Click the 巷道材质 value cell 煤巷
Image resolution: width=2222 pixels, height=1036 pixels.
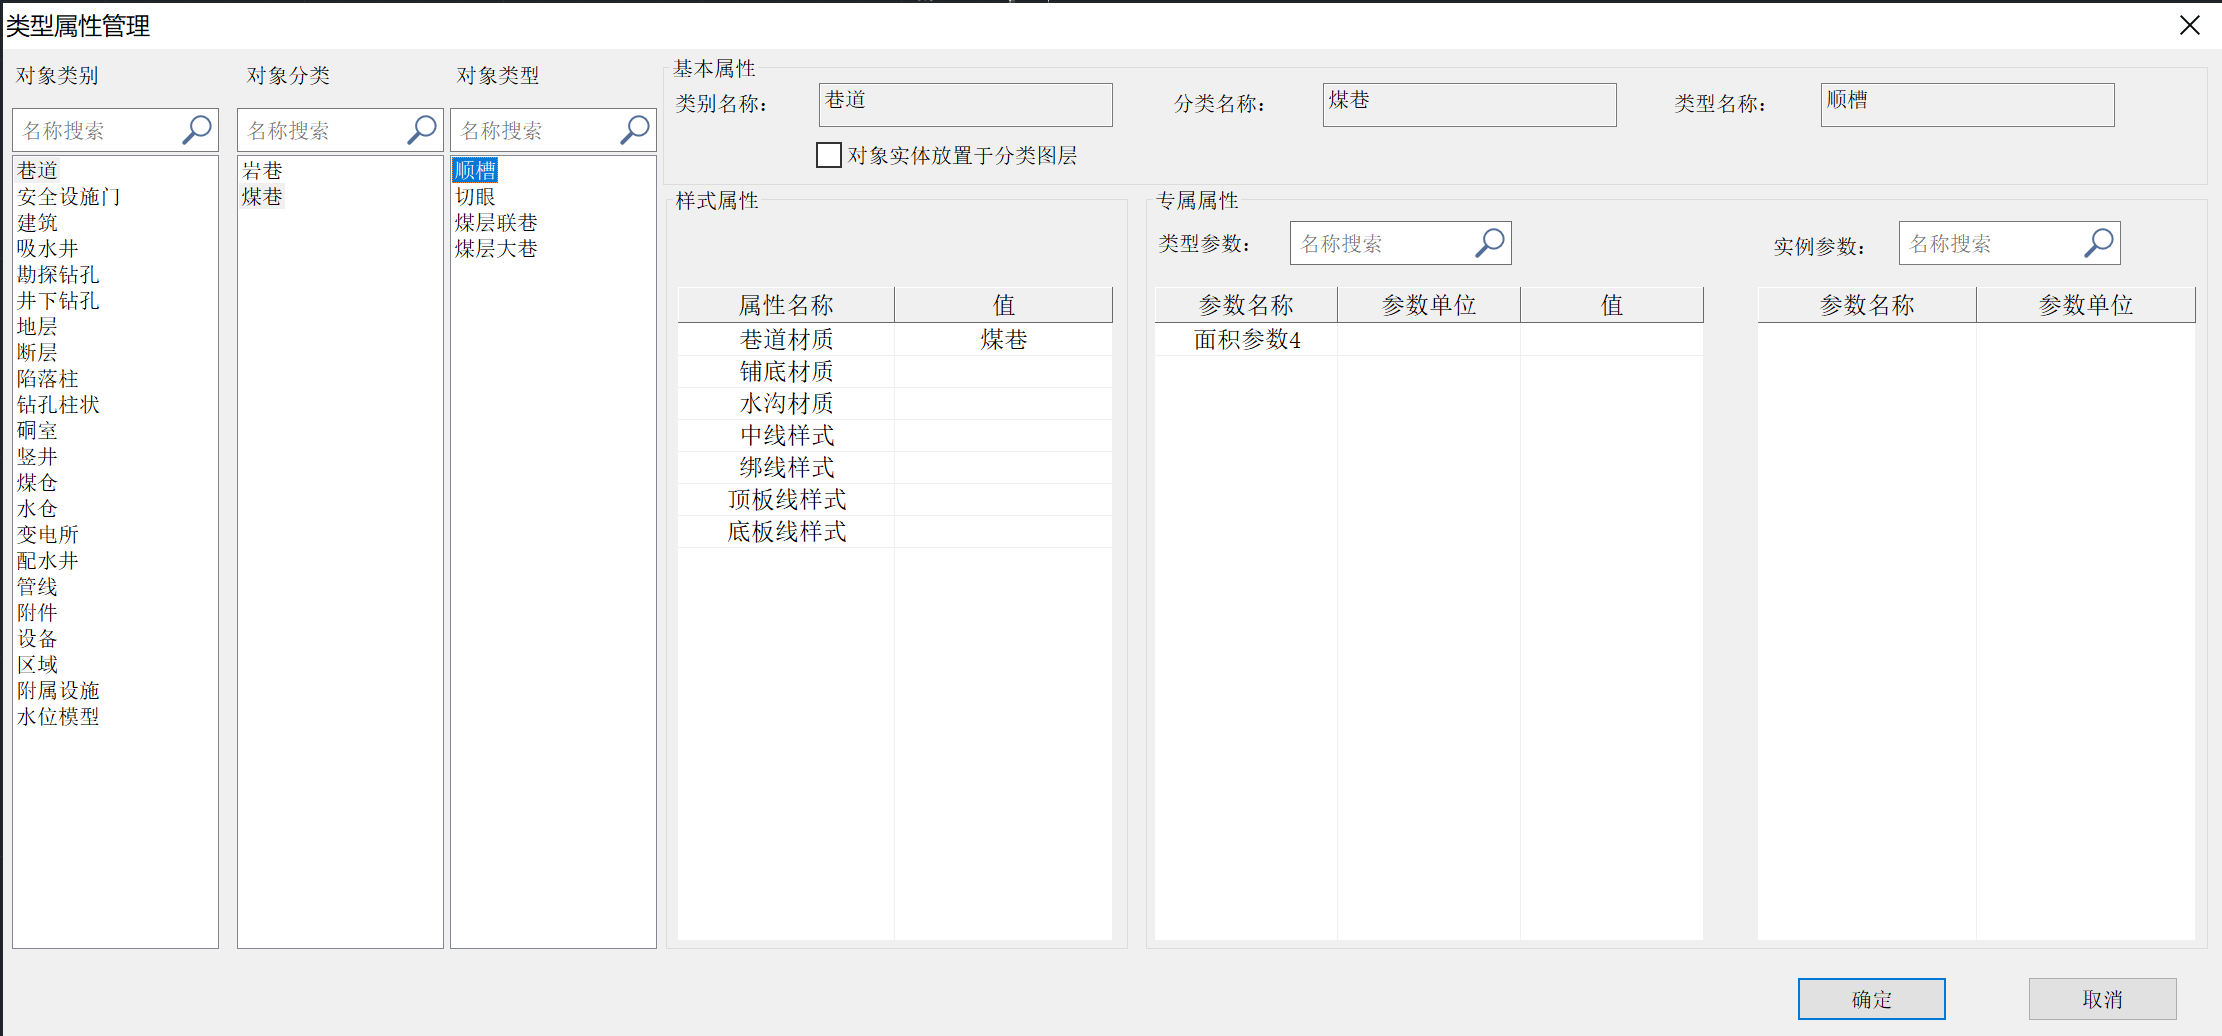pyautogui.click(x=1003, y=340)
